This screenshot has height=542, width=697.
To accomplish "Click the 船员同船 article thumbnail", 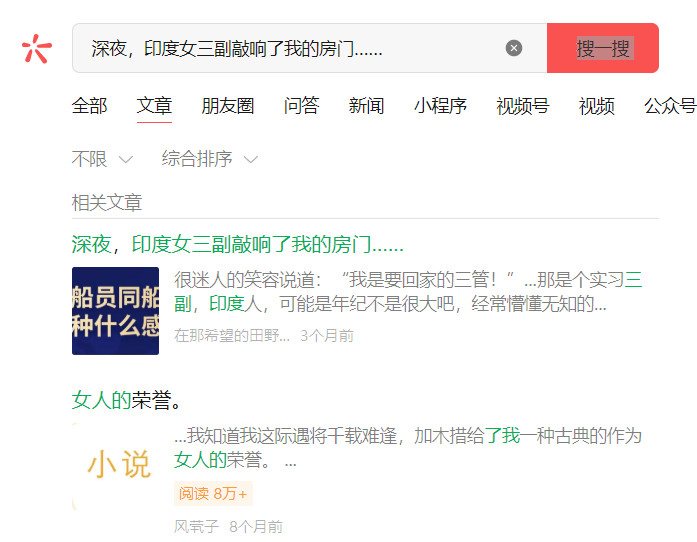I will pyautogui.click(x=116, y=311).
